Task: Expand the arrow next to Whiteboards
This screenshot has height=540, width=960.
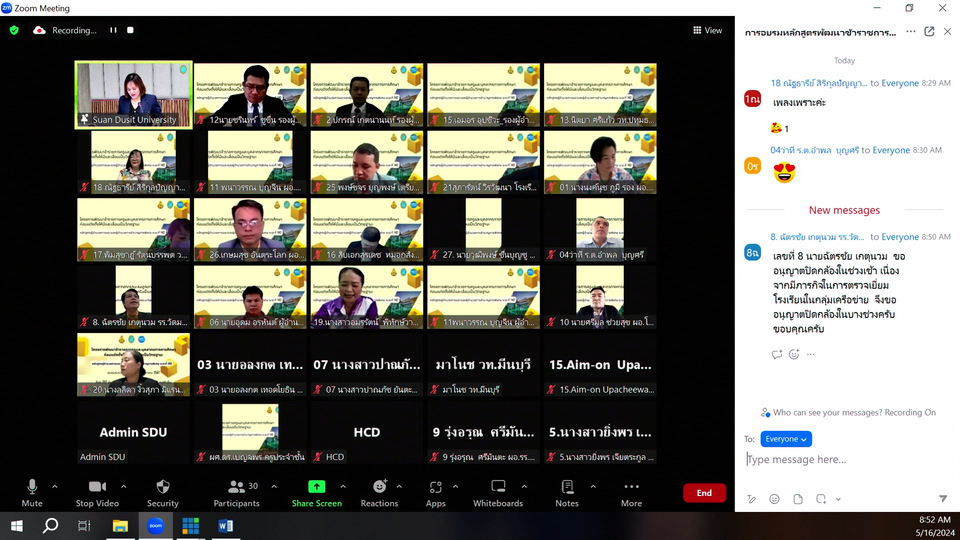Action: (524, 487)
